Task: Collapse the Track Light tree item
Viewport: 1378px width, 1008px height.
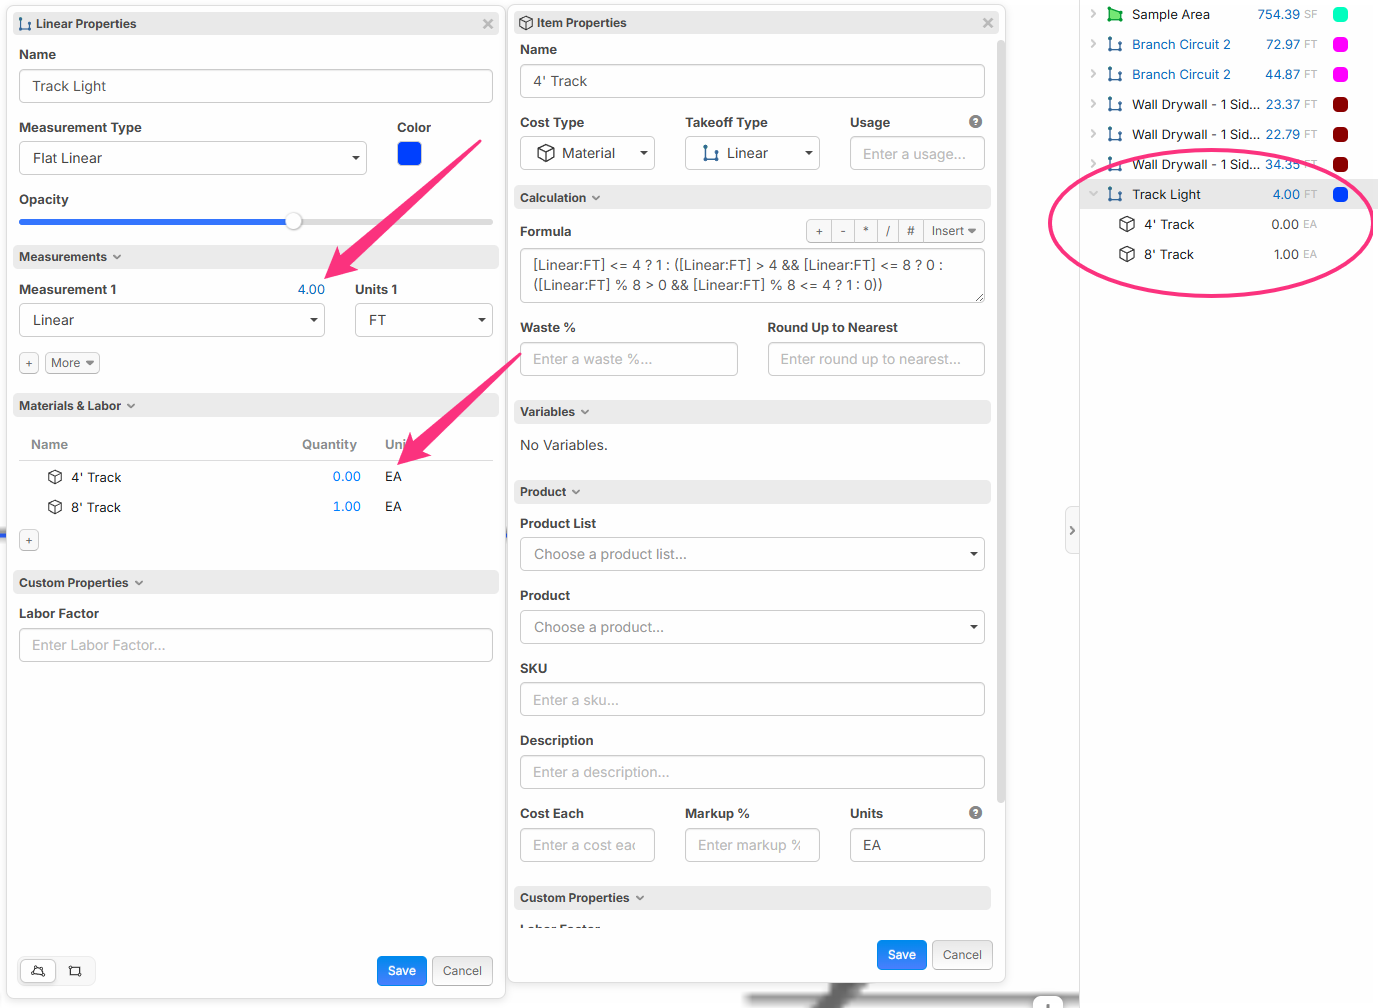Action: [1093, 194]
